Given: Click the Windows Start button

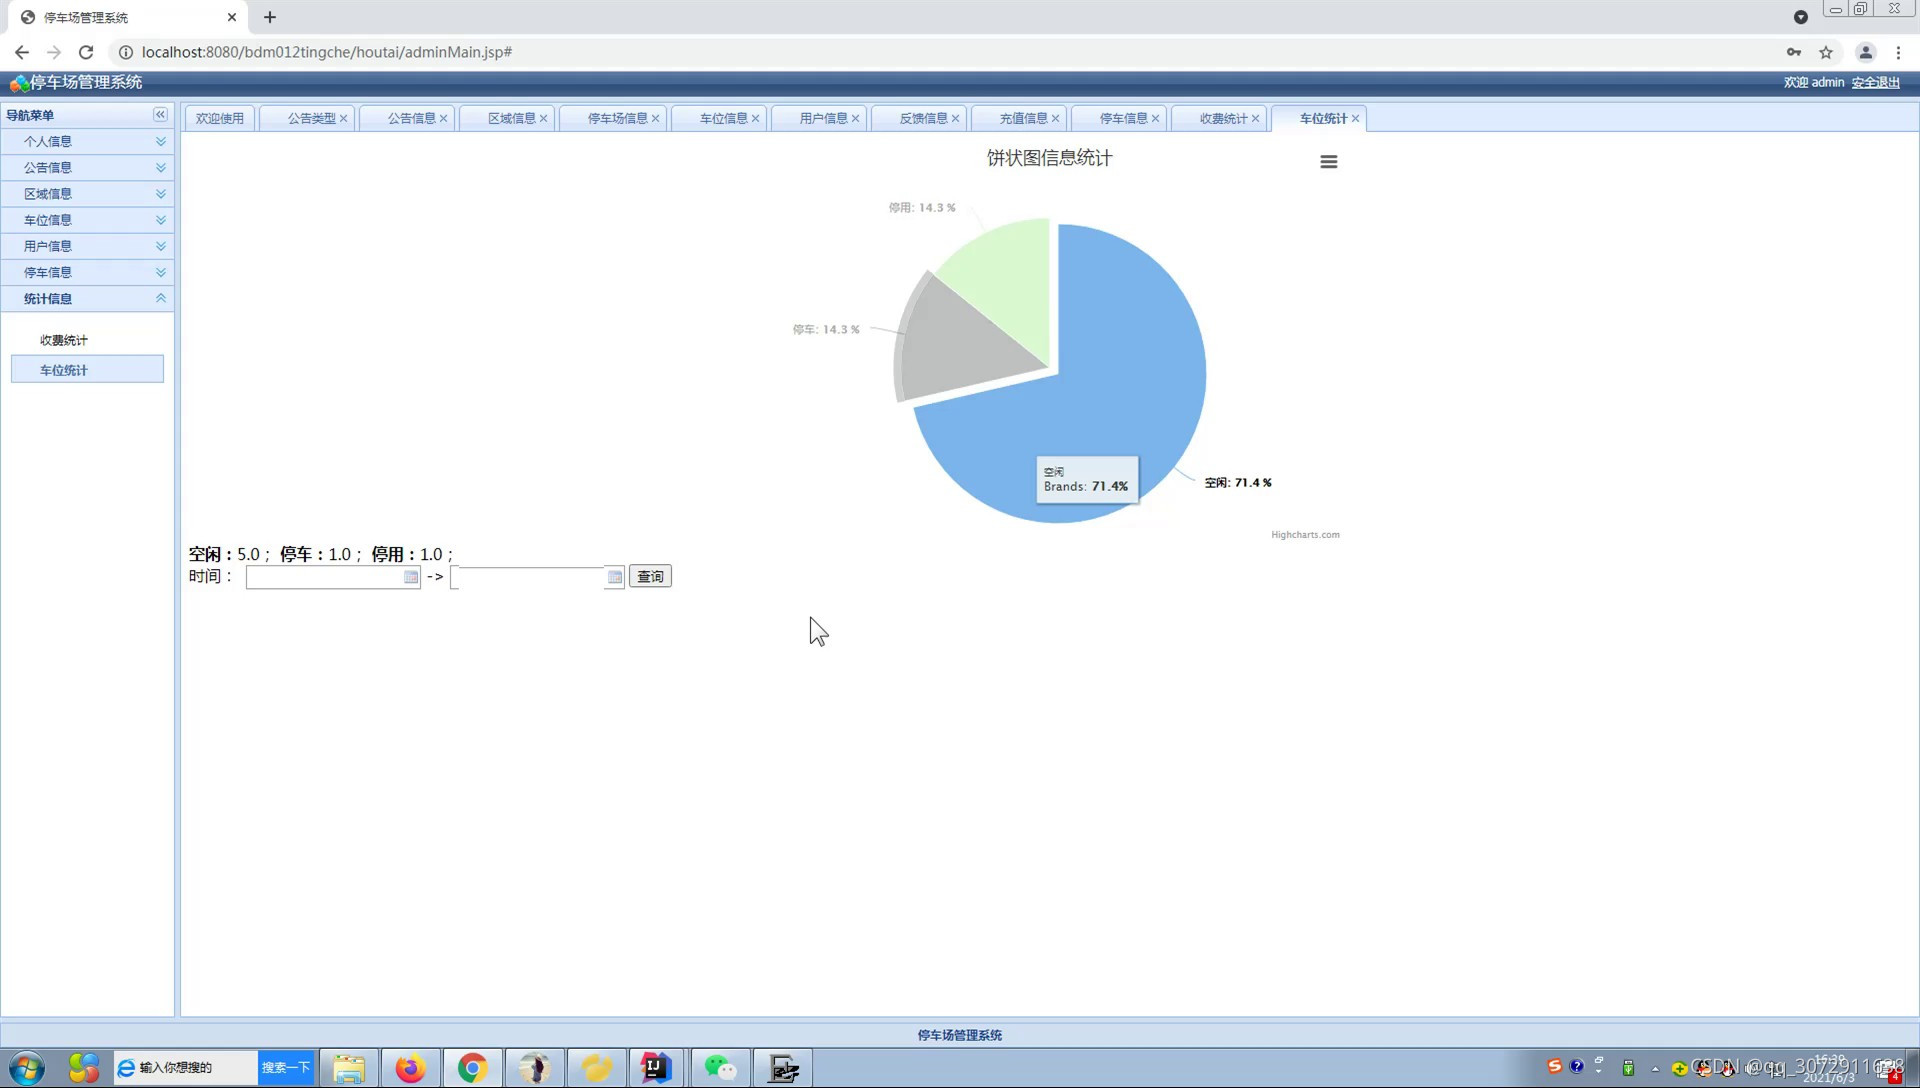Looking at the screenshot, I should [x=27, y=1068].
